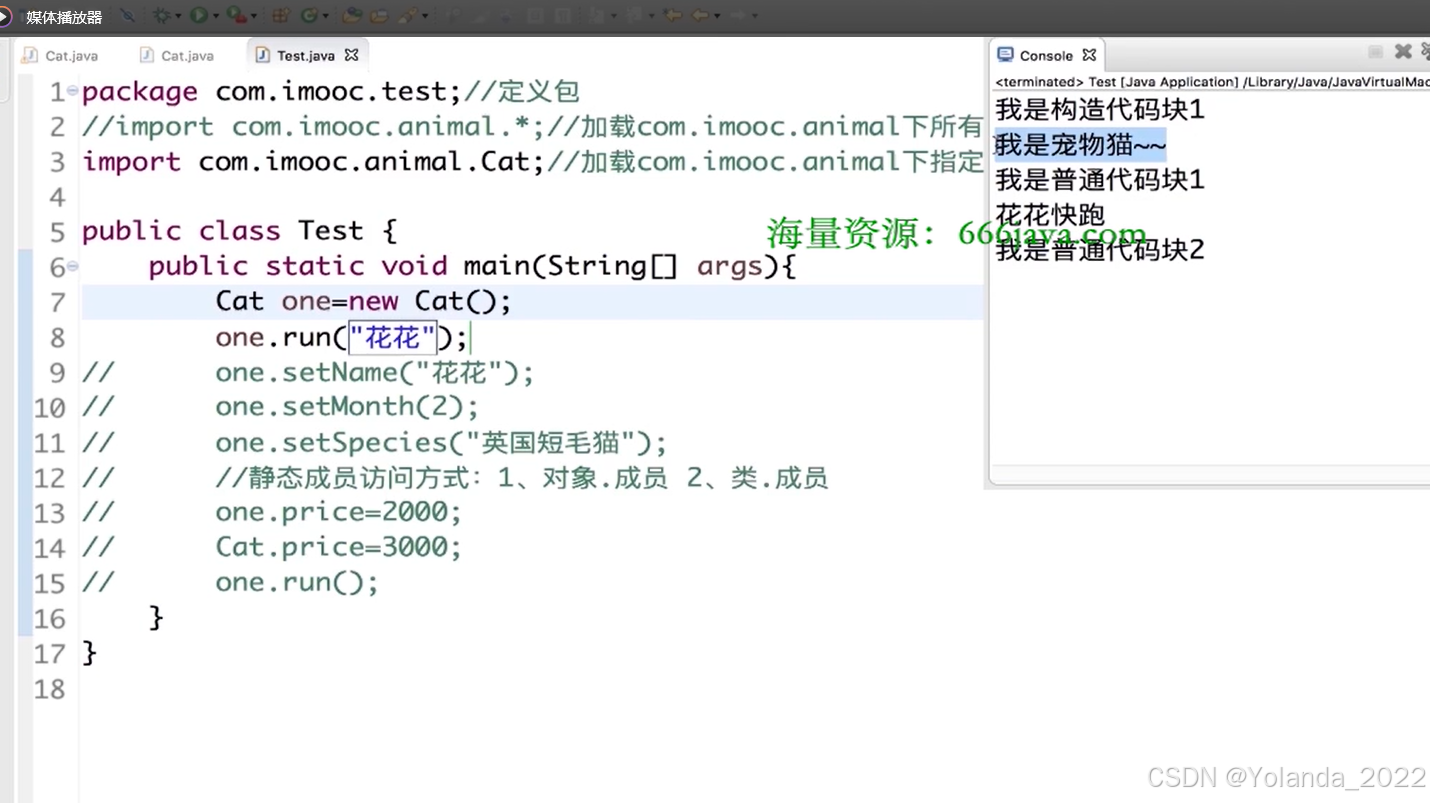The image size is (1430, 803).
Task: Collapse the fold marker on line 1
Action: coord(73,91)
